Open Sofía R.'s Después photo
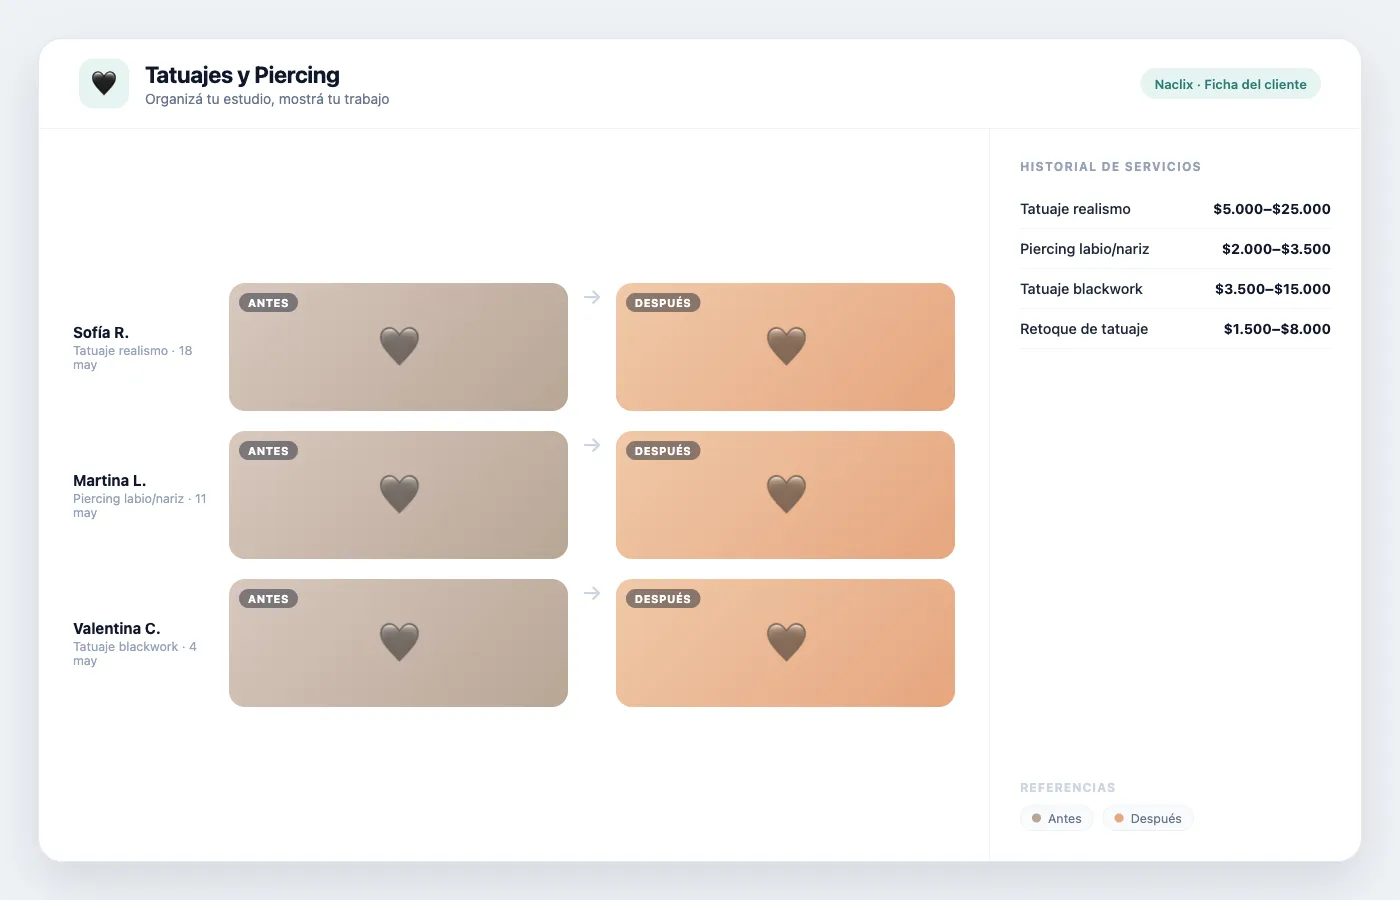1400x900 pixels. pyautogui.click(x=785, y=347)
